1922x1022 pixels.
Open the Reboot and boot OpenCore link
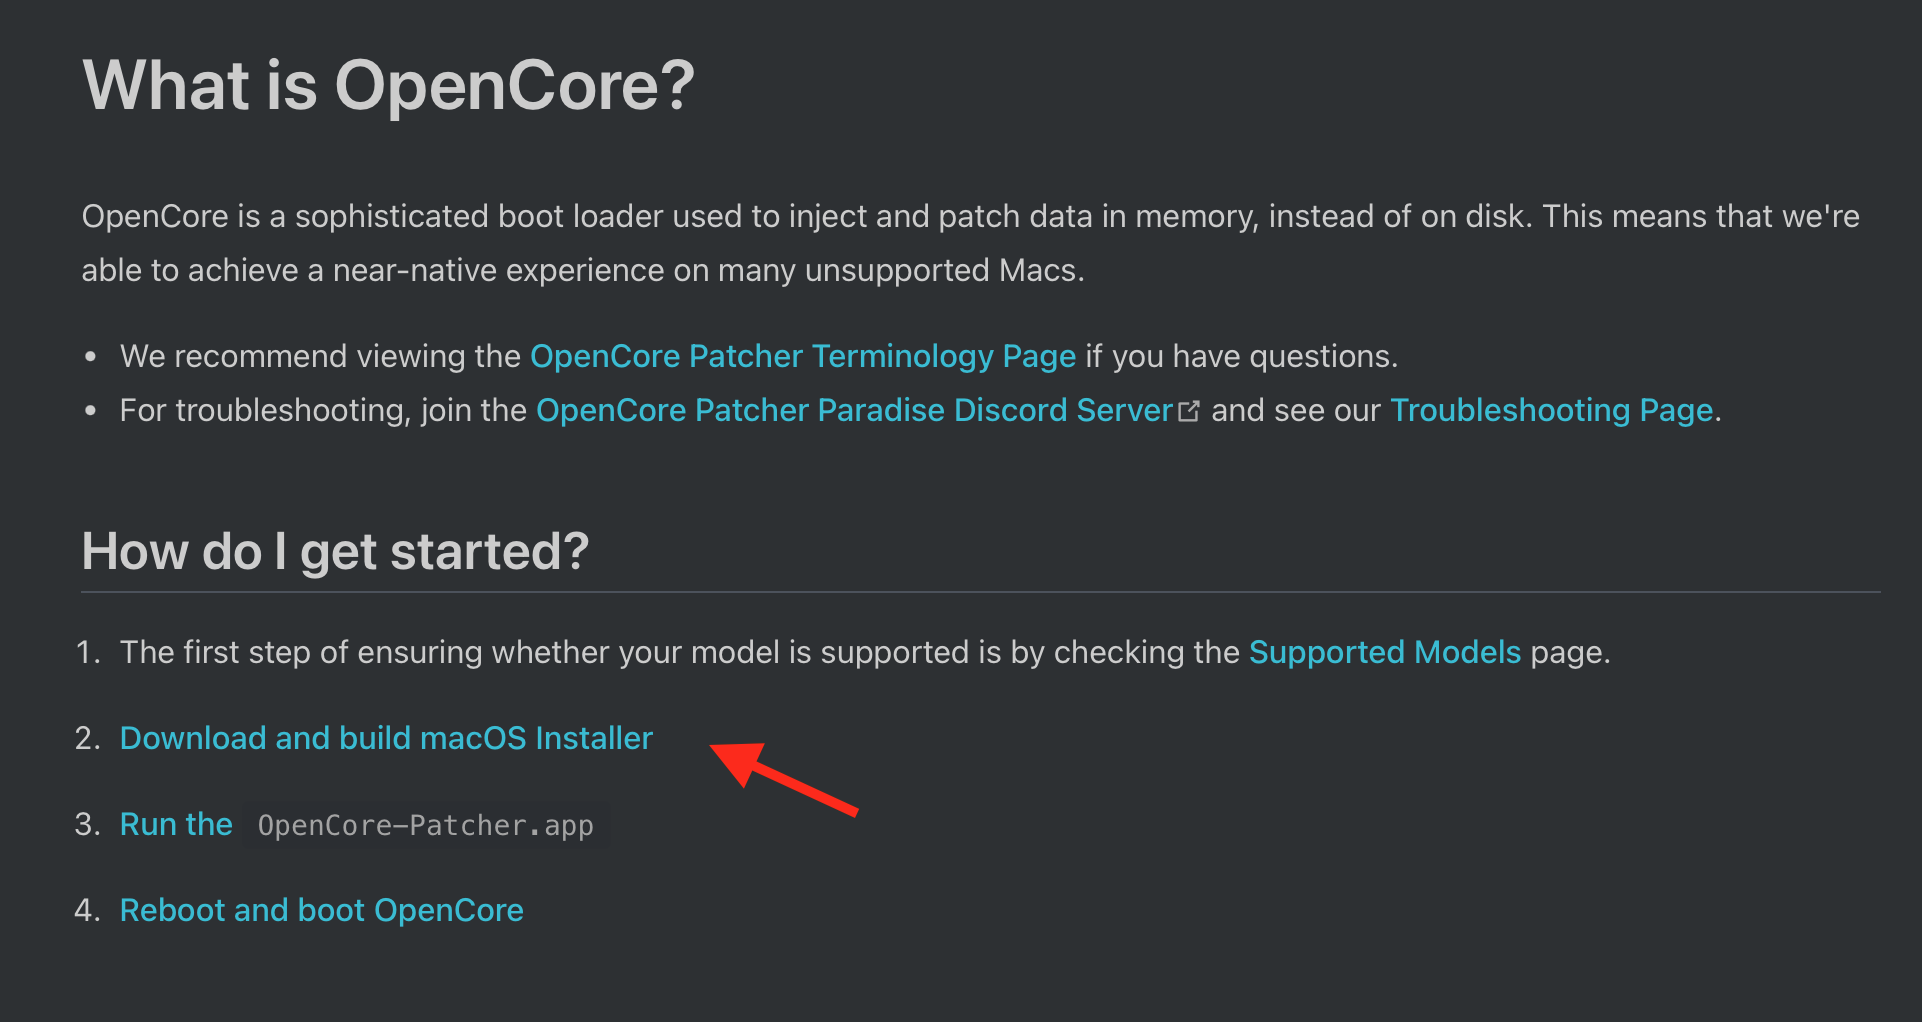[321, 911]
